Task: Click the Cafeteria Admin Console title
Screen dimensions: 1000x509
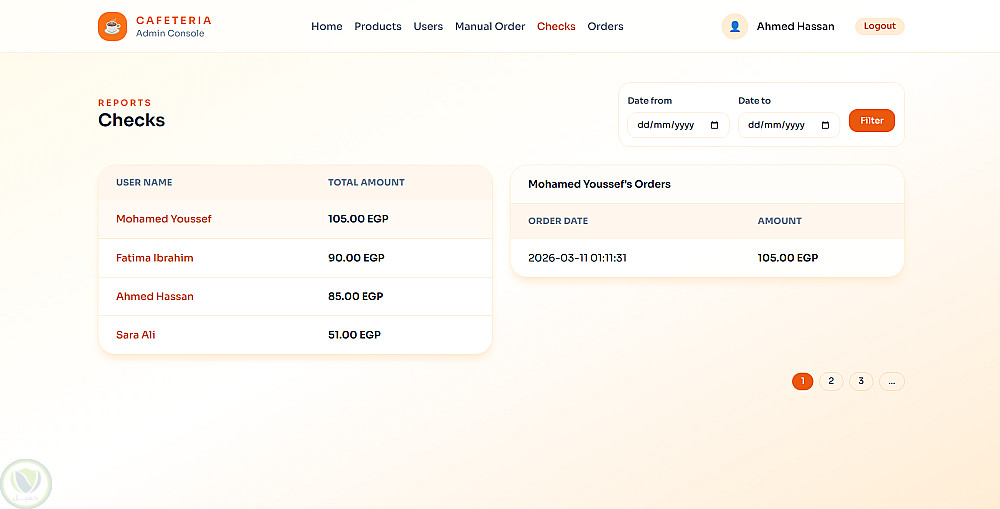Action: coord(173,26)
